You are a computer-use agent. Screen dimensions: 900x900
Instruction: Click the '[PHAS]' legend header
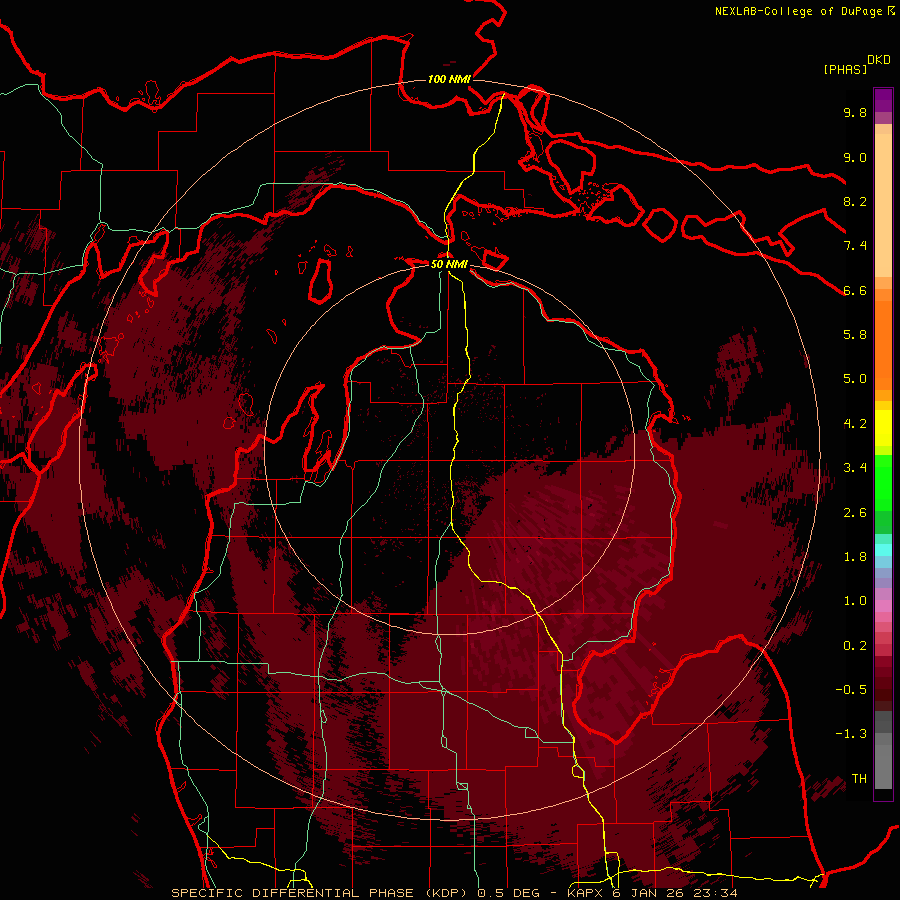click(x=845, y=70)
